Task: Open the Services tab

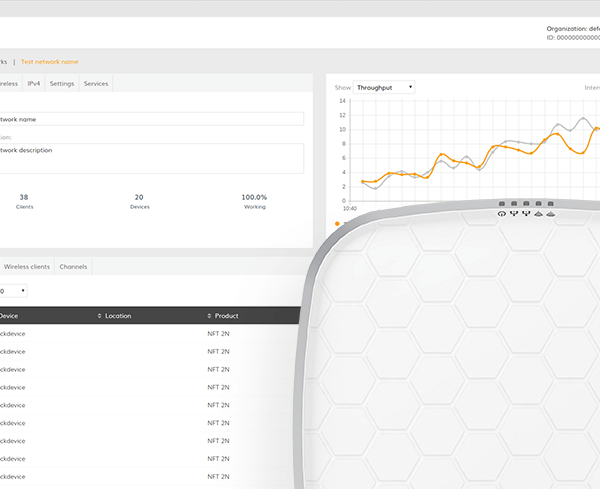Action: point(96,83)
